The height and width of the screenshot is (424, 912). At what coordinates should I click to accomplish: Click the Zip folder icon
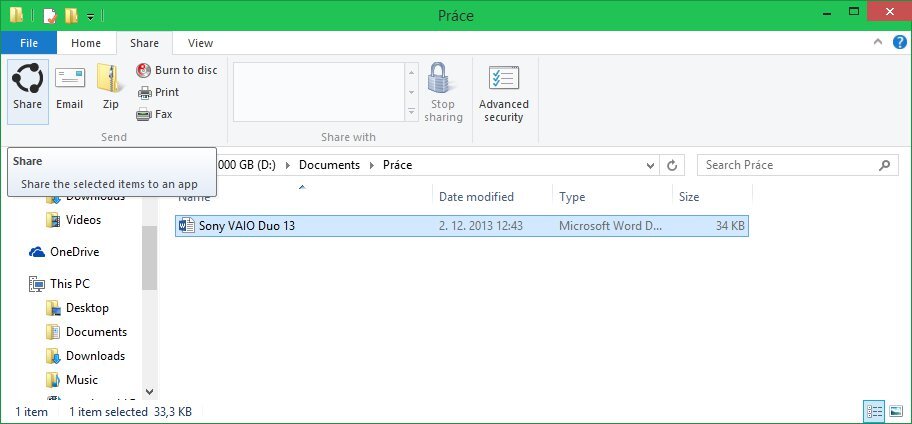pyautogui.click(x=110, y=78)
